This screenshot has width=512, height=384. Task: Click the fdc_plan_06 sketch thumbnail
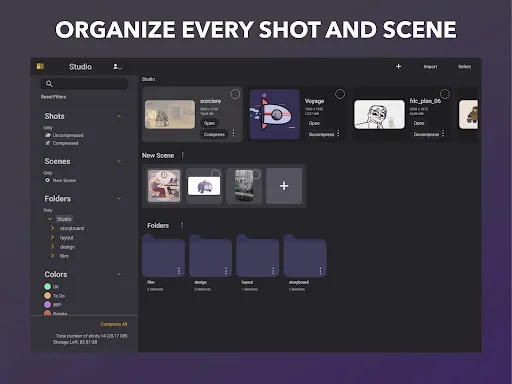[379, 114]
